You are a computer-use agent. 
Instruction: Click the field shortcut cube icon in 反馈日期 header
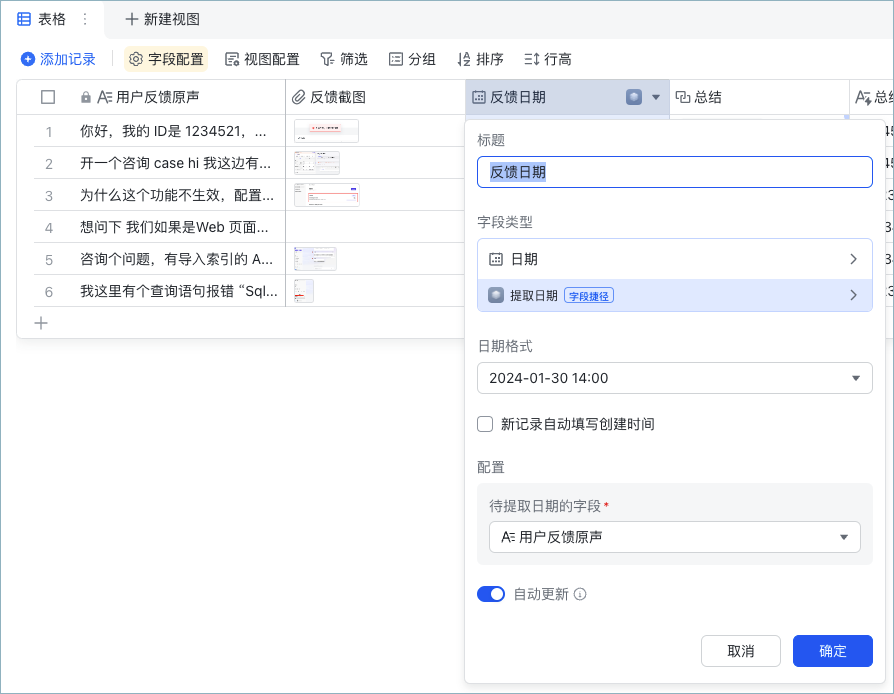pos(633,97)
